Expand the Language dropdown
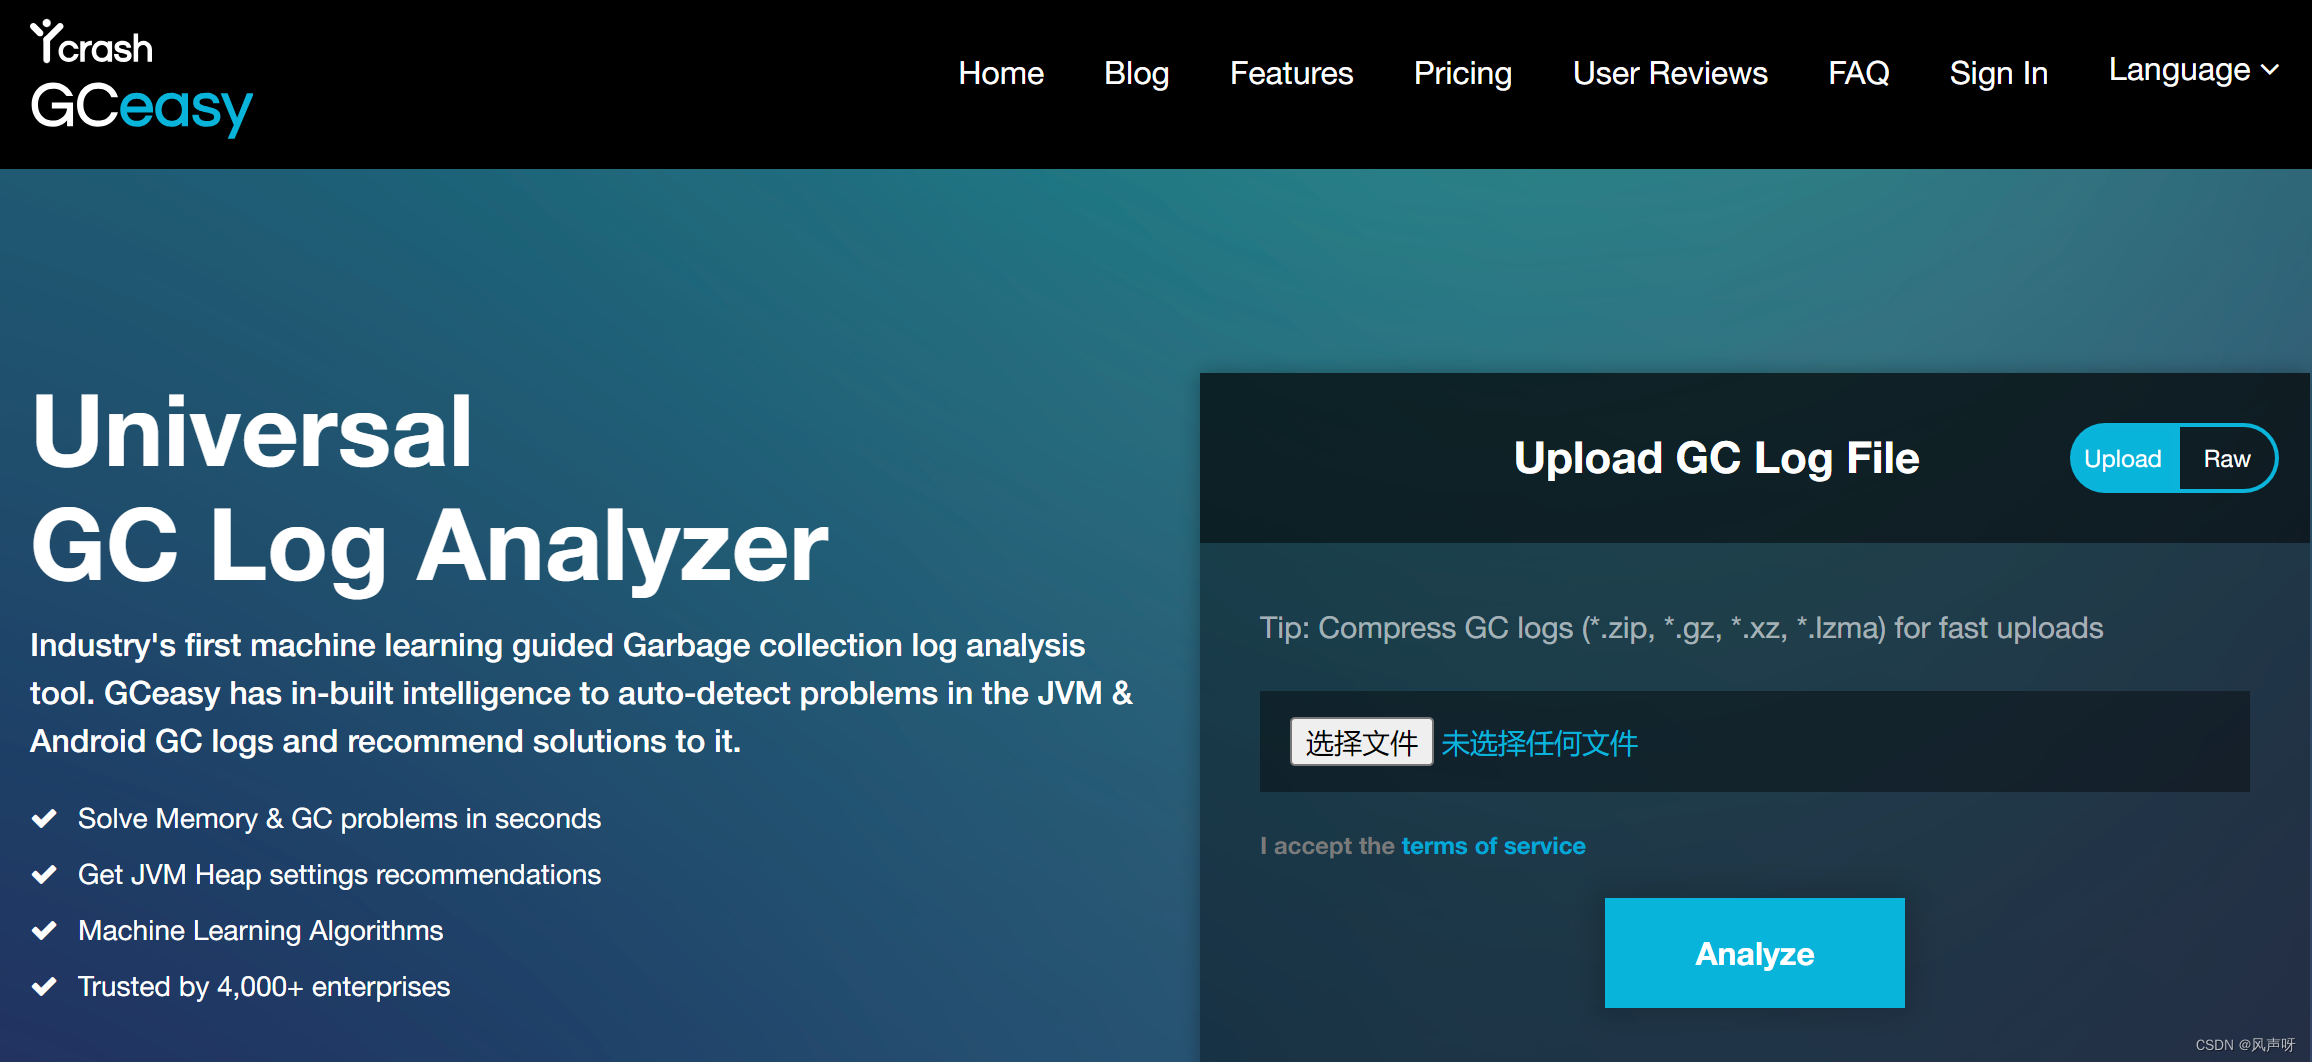 tap(2193, 70)
